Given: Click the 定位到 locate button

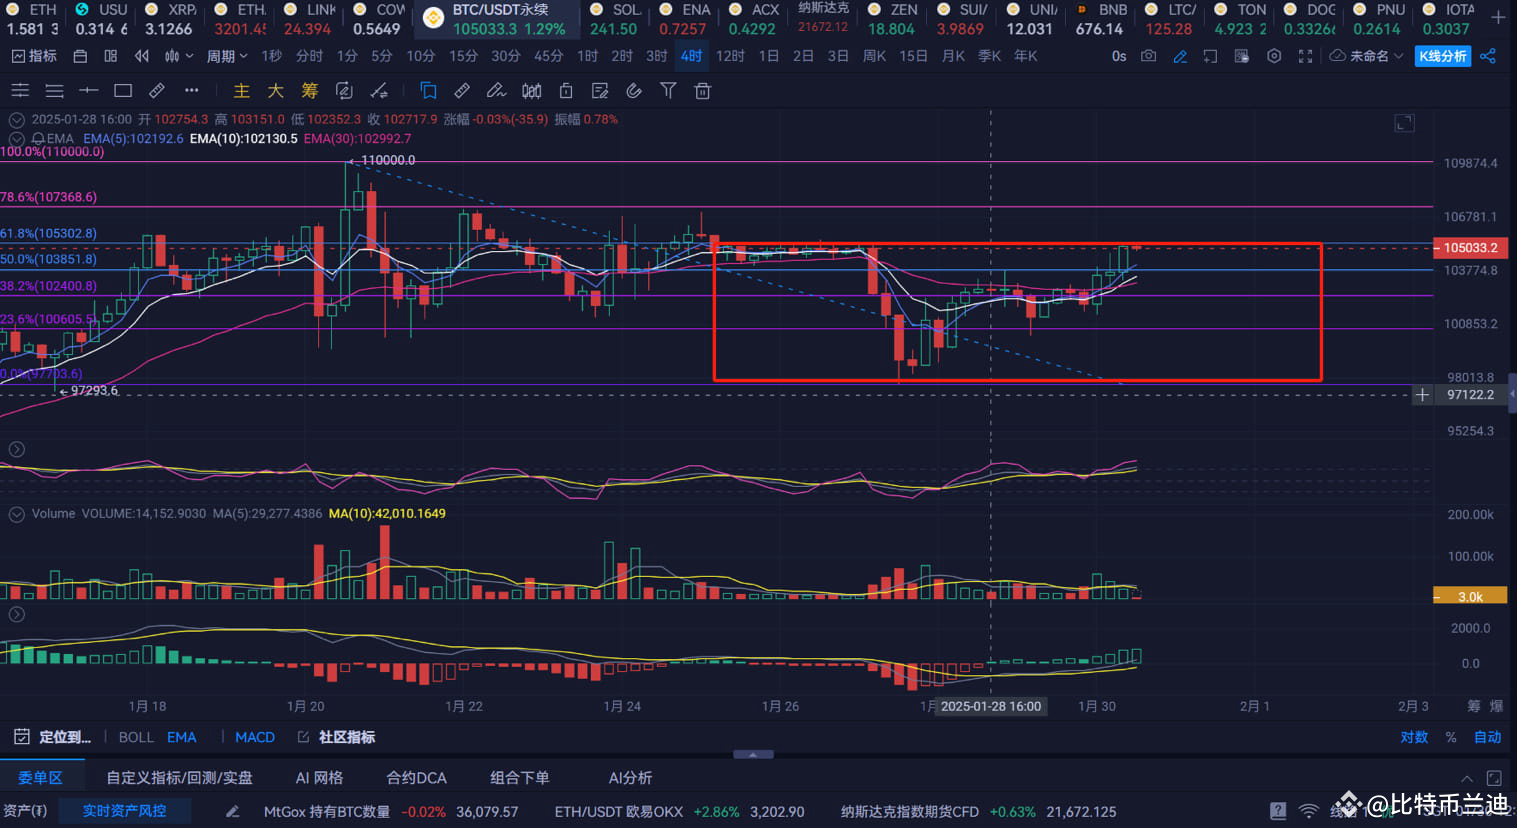Looking at the screenshot, I should pyautogui.click(x=53, y=737).
